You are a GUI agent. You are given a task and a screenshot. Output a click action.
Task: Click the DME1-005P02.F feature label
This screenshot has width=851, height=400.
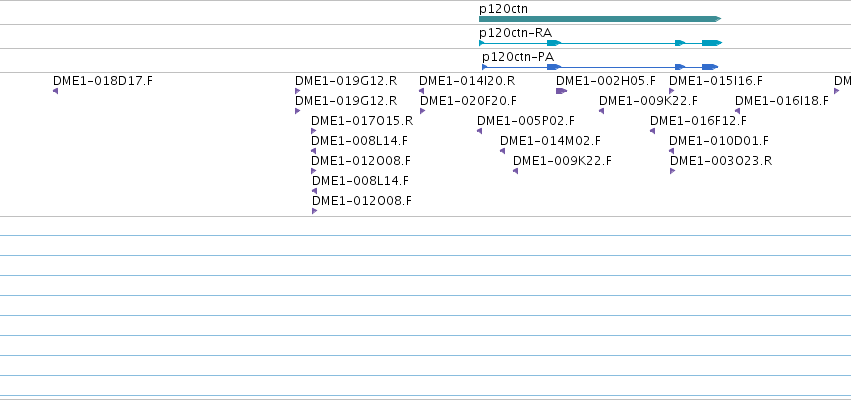[525, 121]
